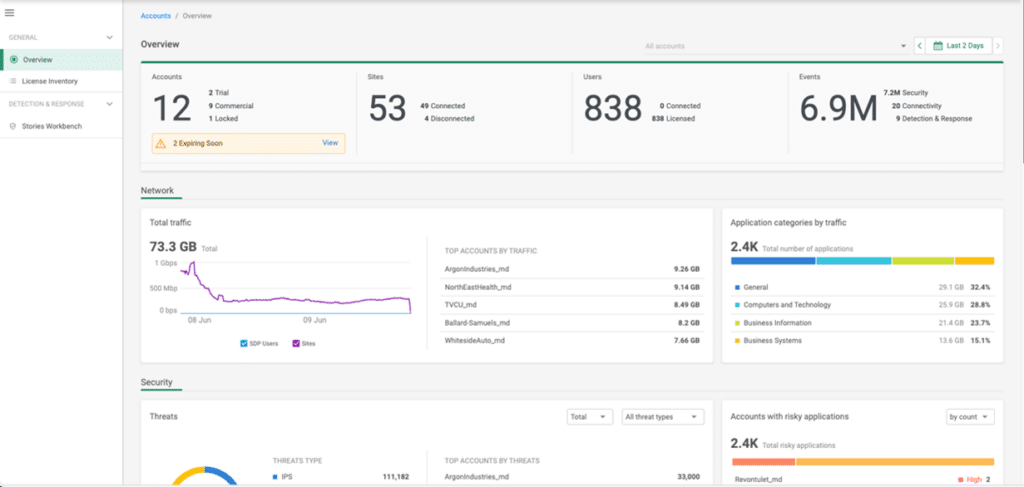Screen dimensions: 1024x487
Task: Click the 838 users count
Action: click(613, 108)
